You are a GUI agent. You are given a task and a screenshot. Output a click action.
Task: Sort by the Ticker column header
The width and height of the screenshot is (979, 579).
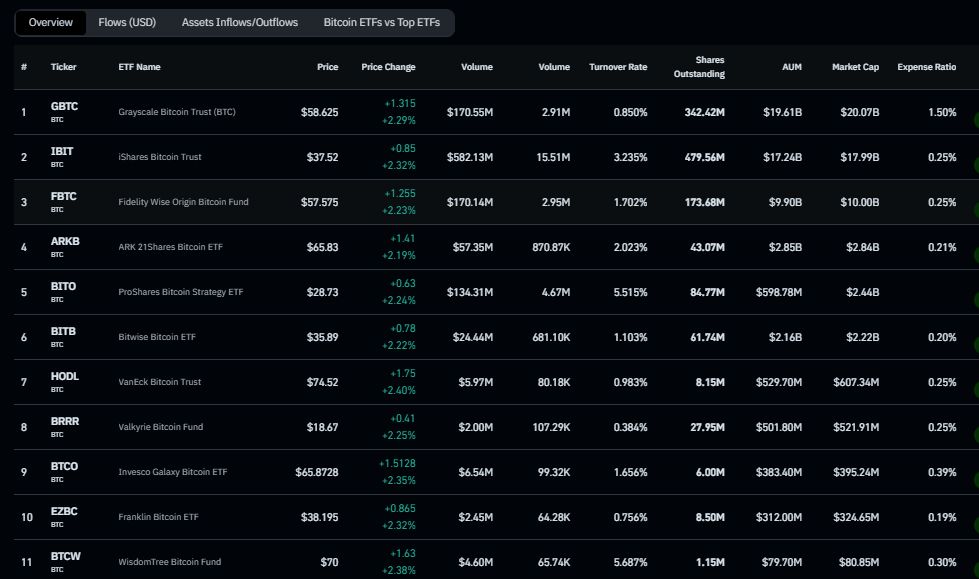point(63,67)
